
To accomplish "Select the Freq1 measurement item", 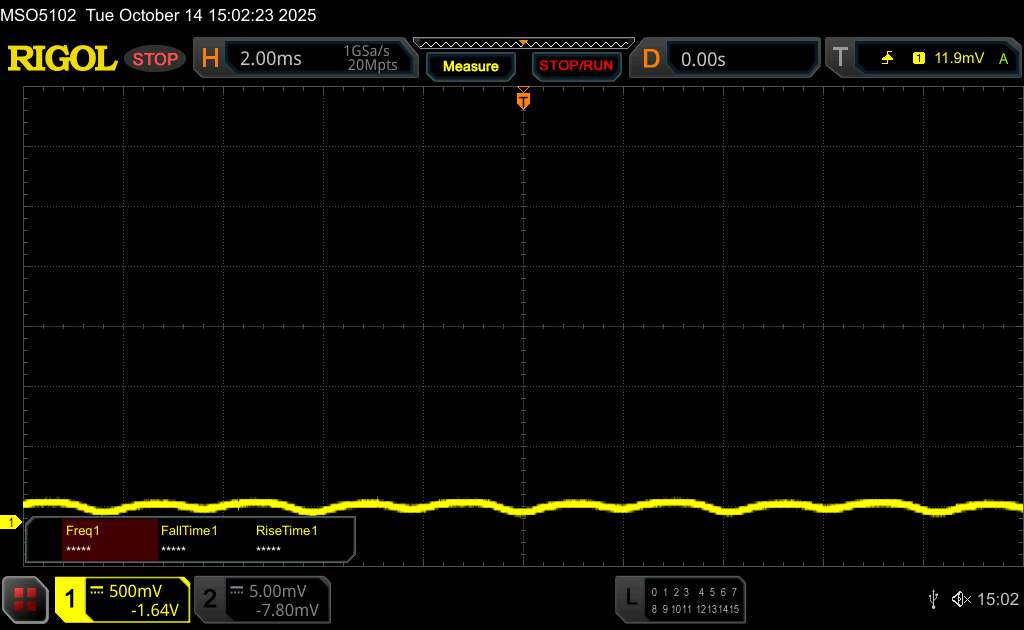I will click(109, 539).
